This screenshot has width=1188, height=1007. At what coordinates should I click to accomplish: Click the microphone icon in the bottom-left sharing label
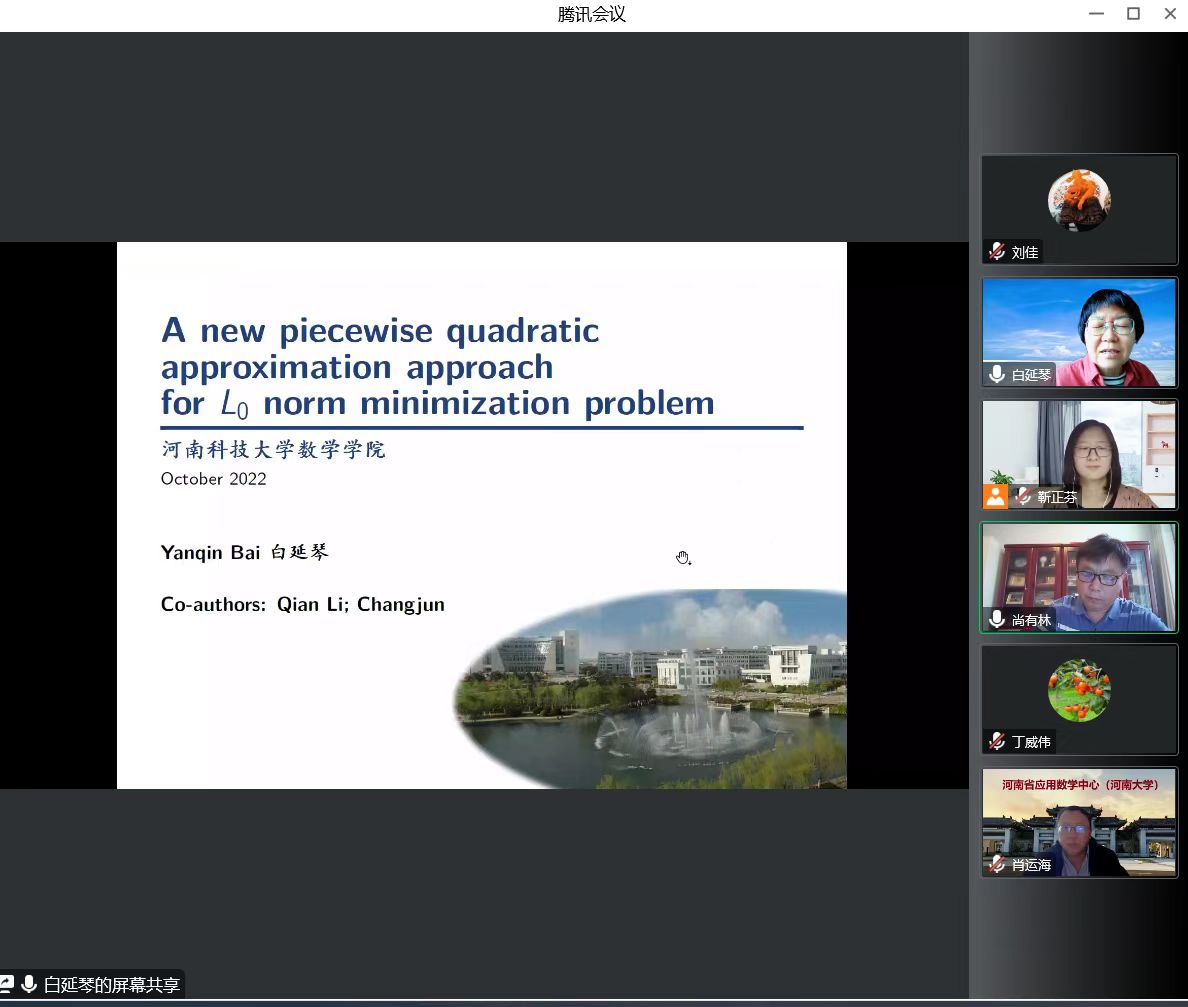coord(29,984)
